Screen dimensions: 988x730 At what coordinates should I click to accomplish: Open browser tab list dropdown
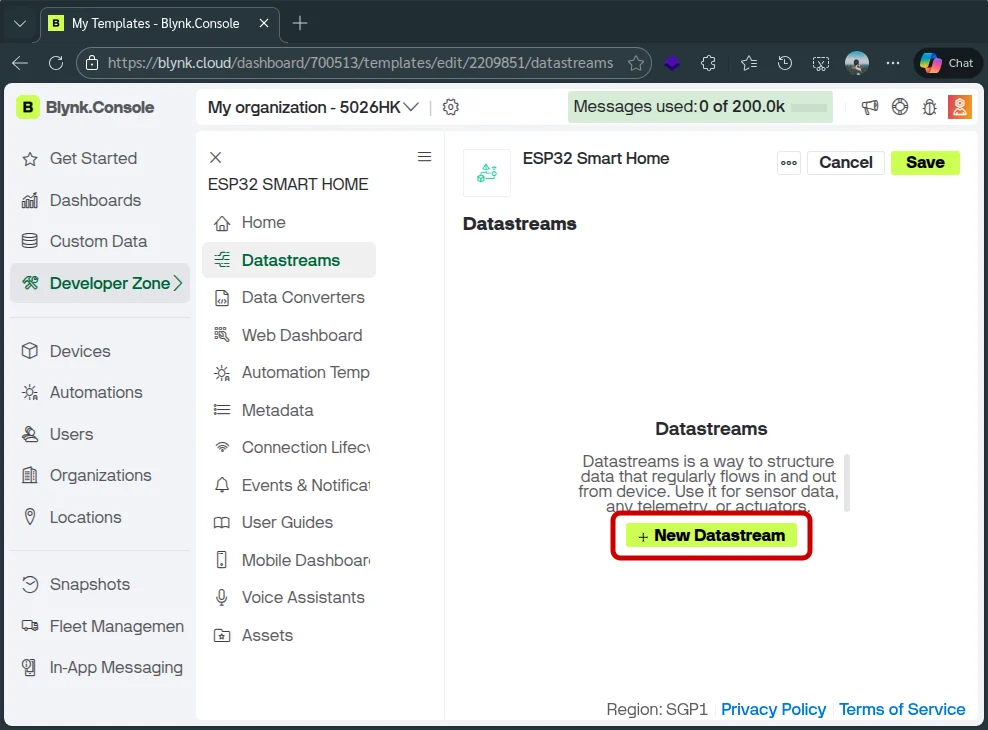tap(20, 23)
